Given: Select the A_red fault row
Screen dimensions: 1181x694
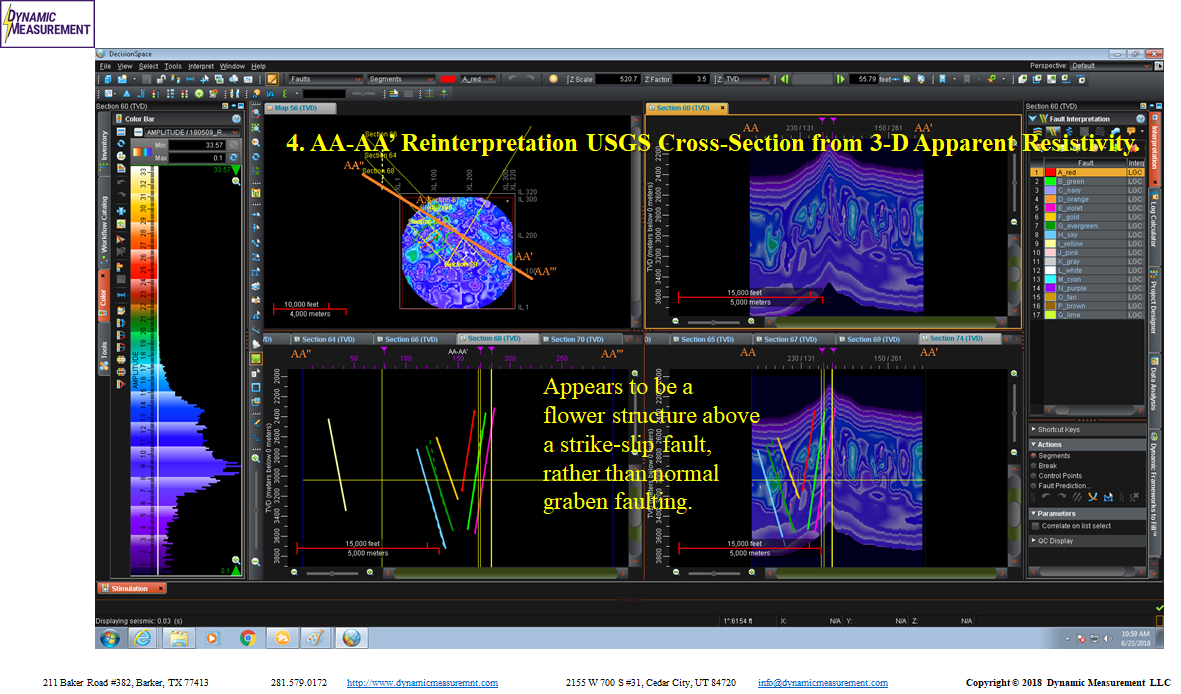Looking at the screenshot, I should tap(1088, 173).
